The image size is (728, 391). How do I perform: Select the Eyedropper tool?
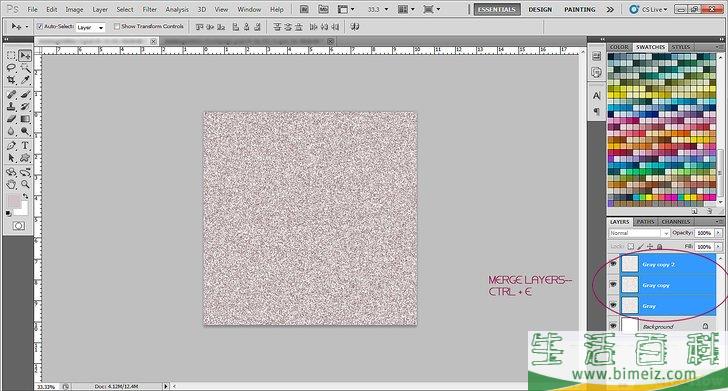click(x=25, y=80)
